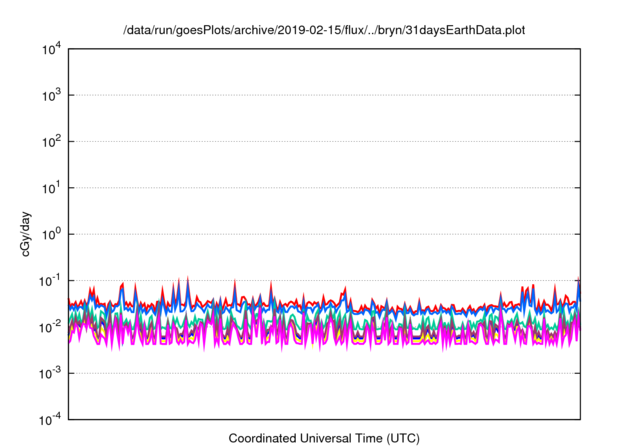
Task: Click the 10^-1 y-axis tick label
Action: [50, 281]
